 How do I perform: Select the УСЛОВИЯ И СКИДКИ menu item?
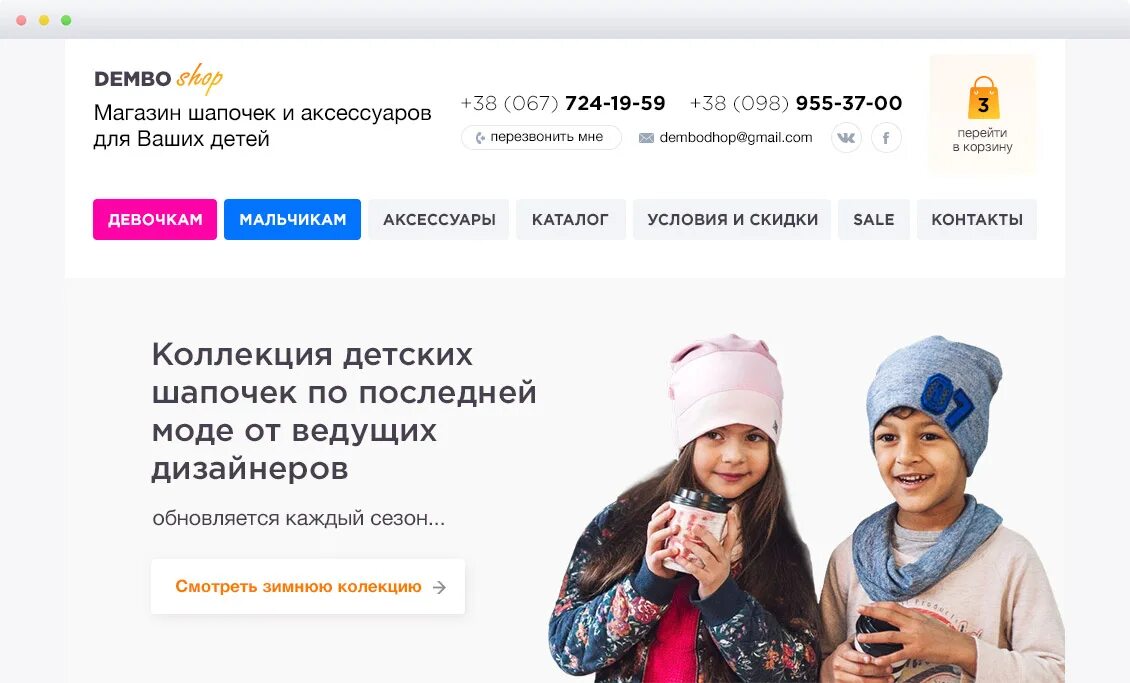pos(732,220)
